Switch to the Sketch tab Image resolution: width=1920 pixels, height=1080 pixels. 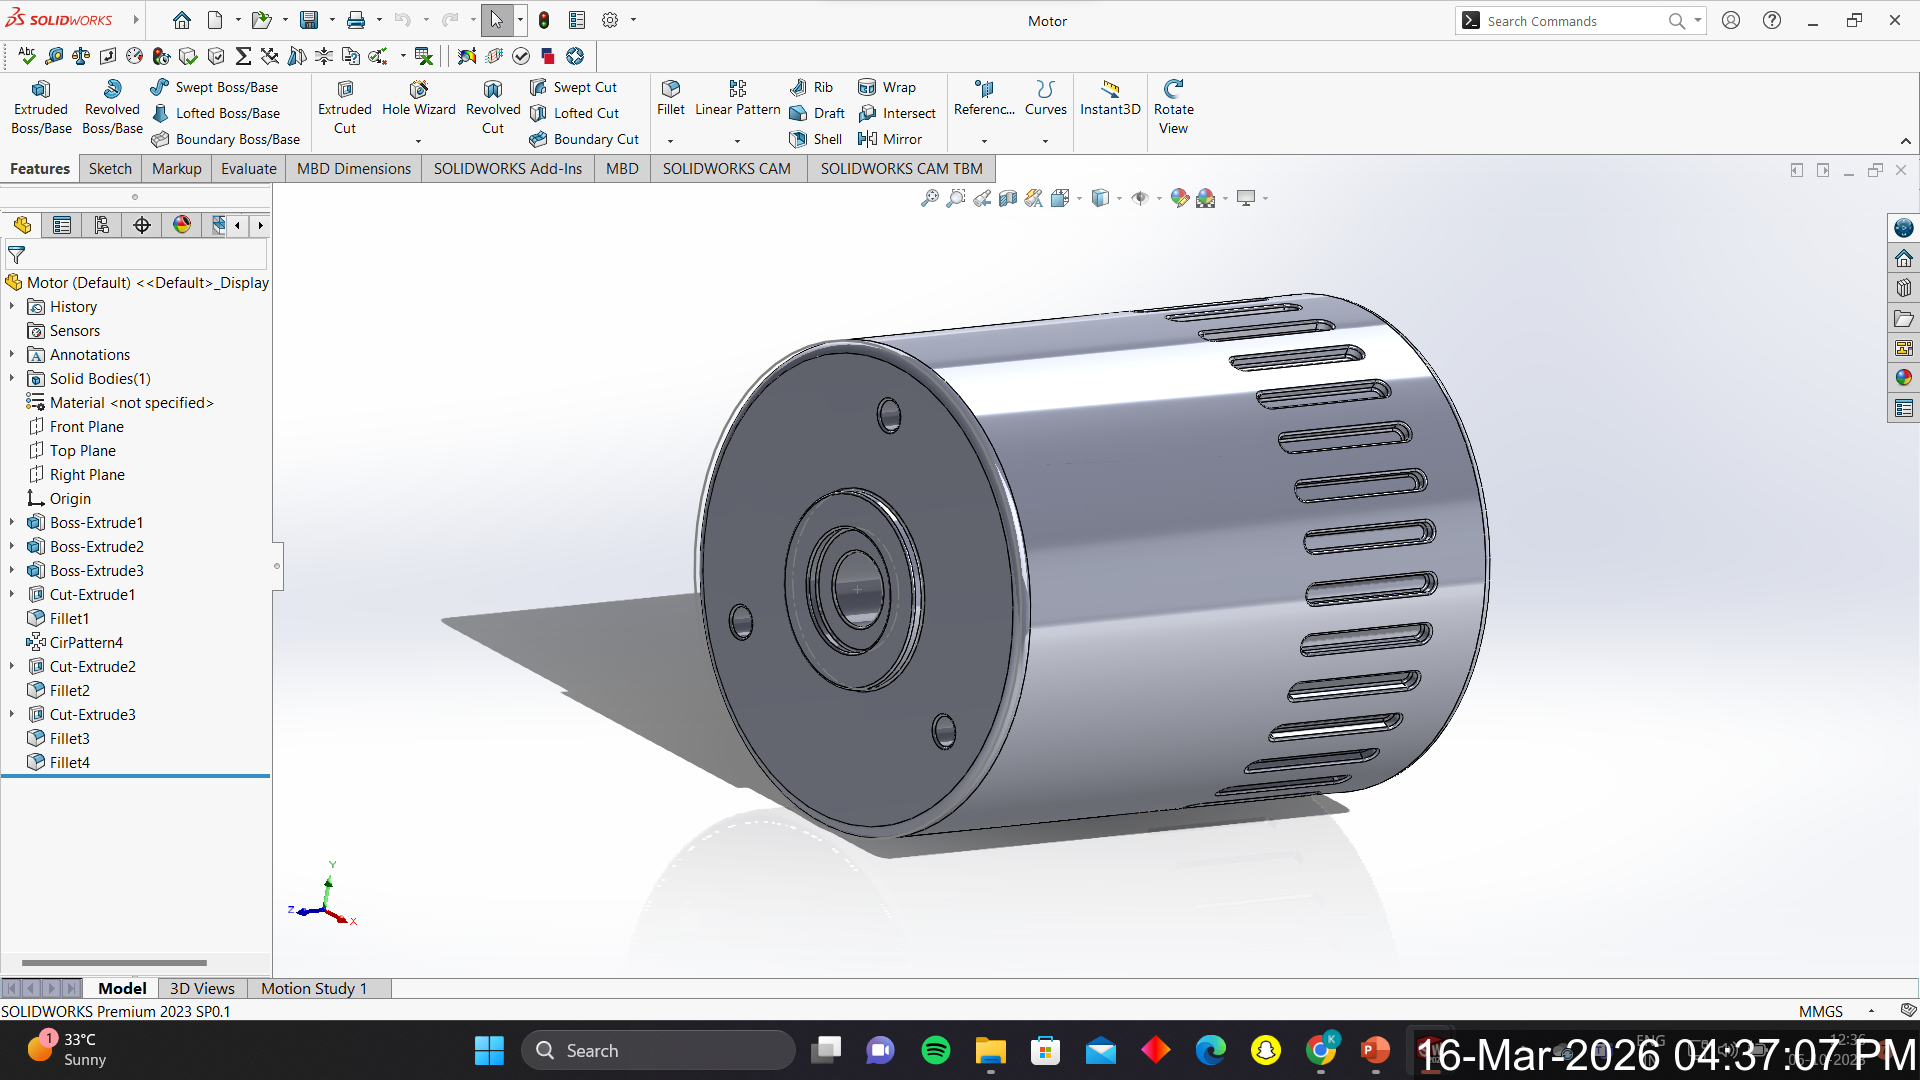click(110, 168)
